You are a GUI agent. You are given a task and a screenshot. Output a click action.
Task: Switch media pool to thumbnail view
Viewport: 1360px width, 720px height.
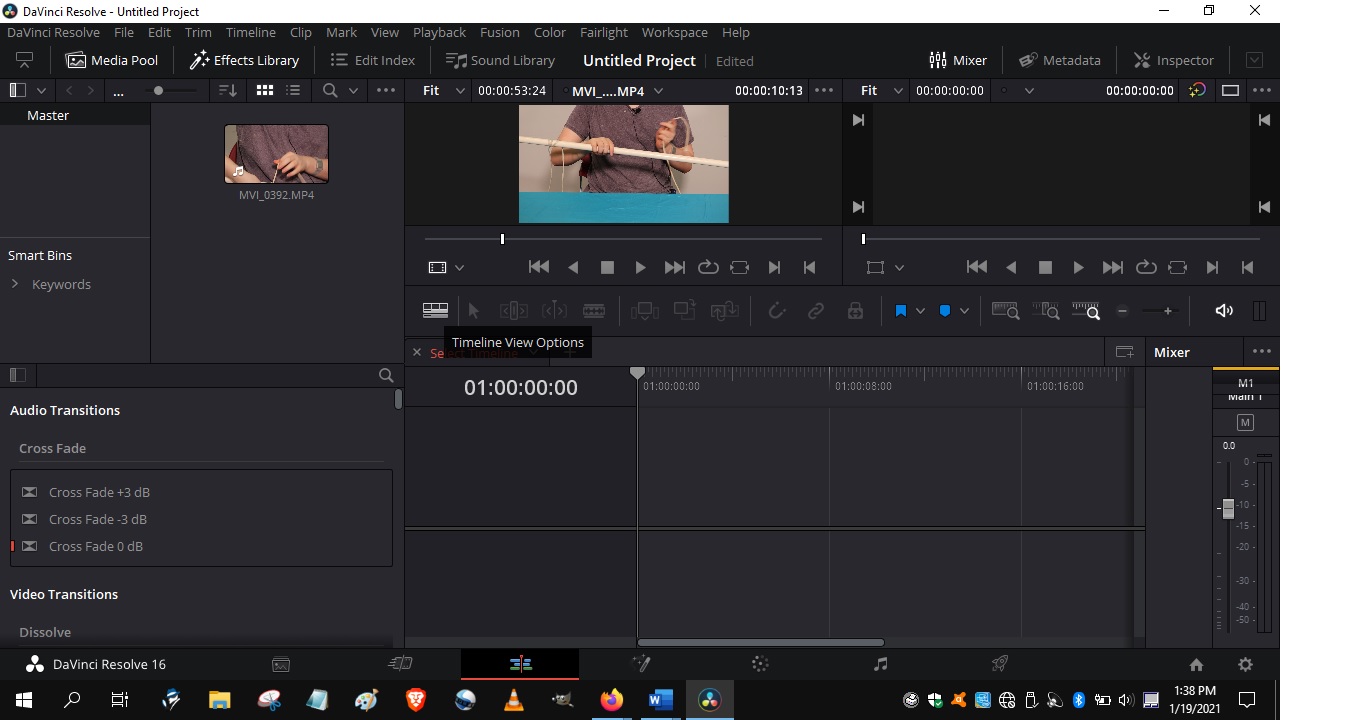coord(265,90)
